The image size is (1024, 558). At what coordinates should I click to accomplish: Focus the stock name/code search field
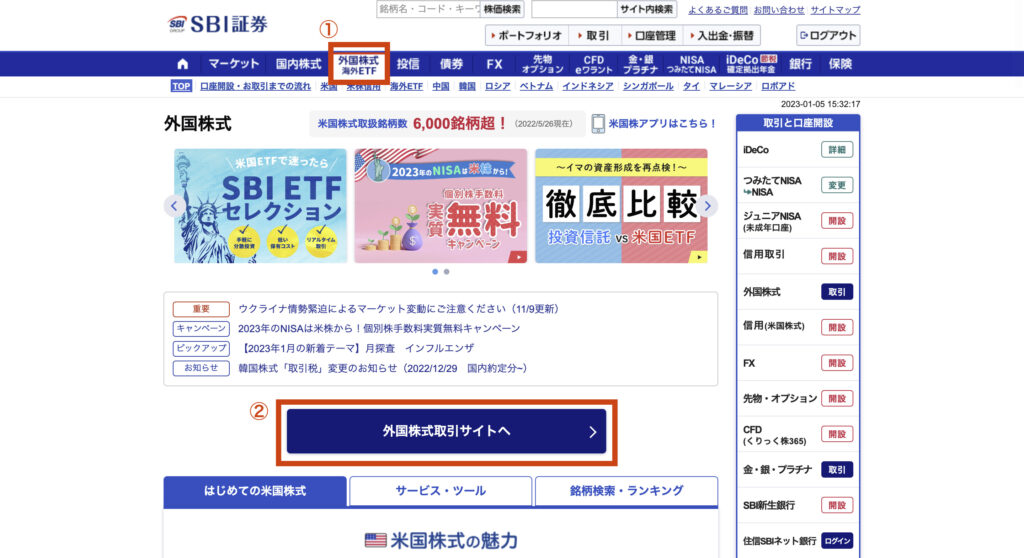428,9
